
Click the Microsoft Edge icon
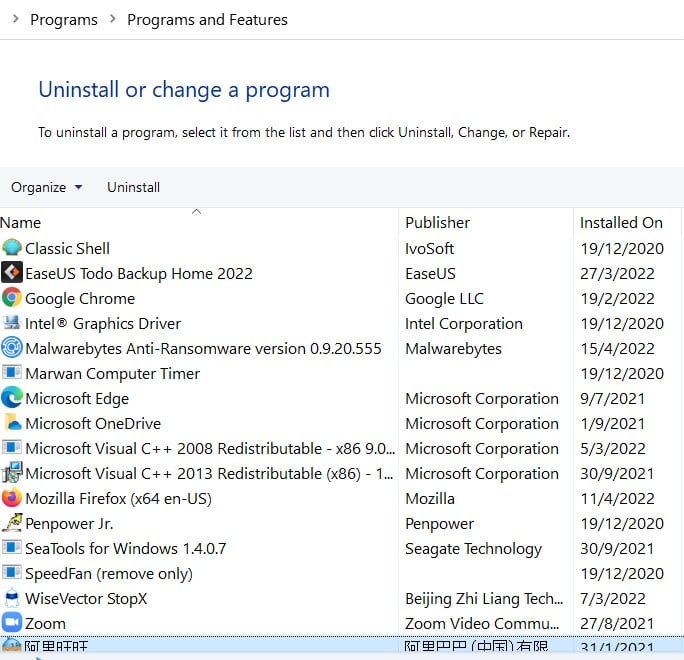[x=12, y=398]
